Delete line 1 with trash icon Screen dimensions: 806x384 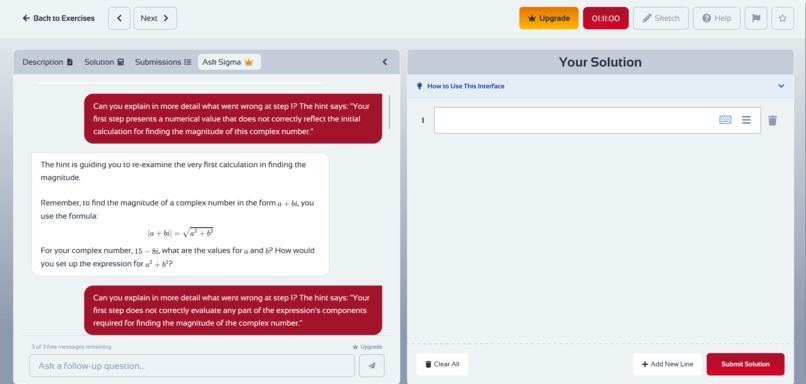[772, 120]
